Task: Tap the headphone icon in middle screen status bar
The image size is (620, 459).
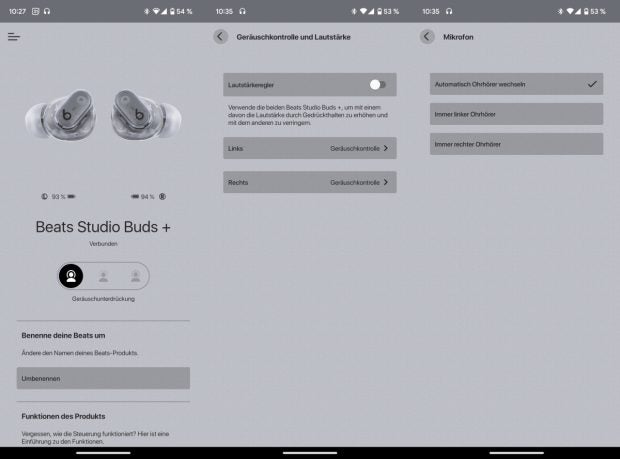Action: click(242, 11)
